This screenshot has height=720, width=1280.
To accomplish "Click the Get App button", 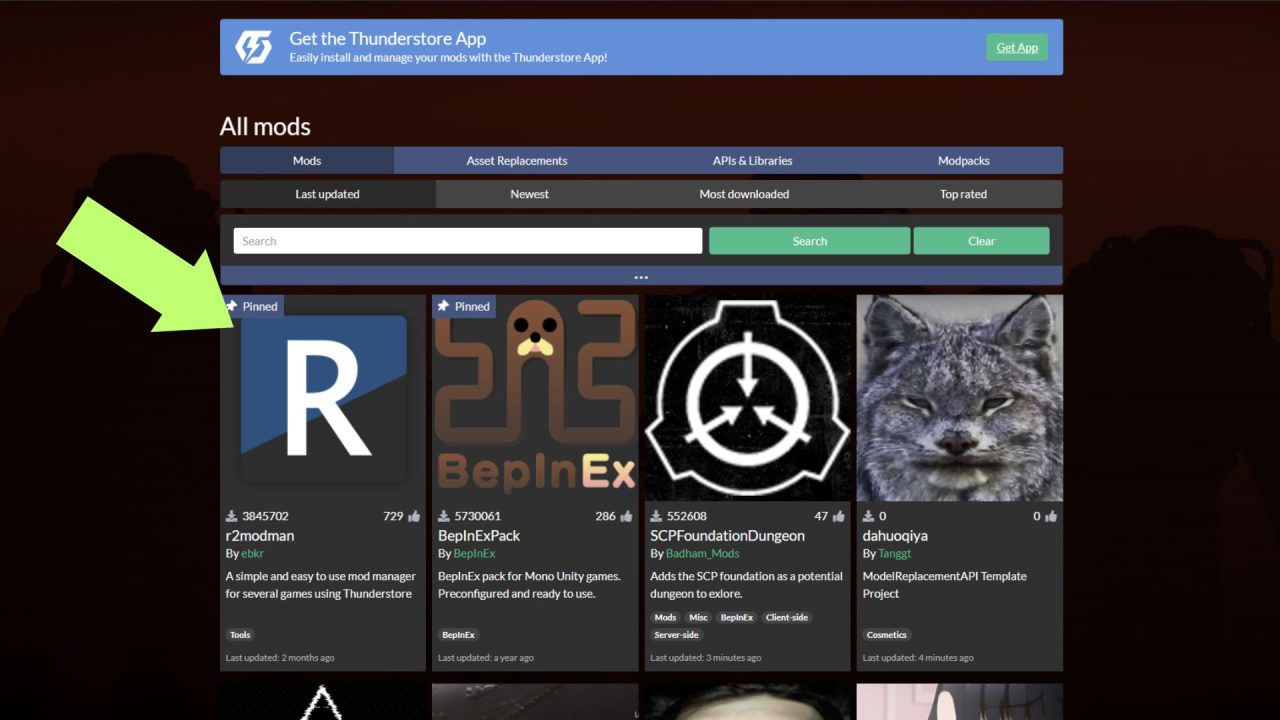I will (1016, 47).
